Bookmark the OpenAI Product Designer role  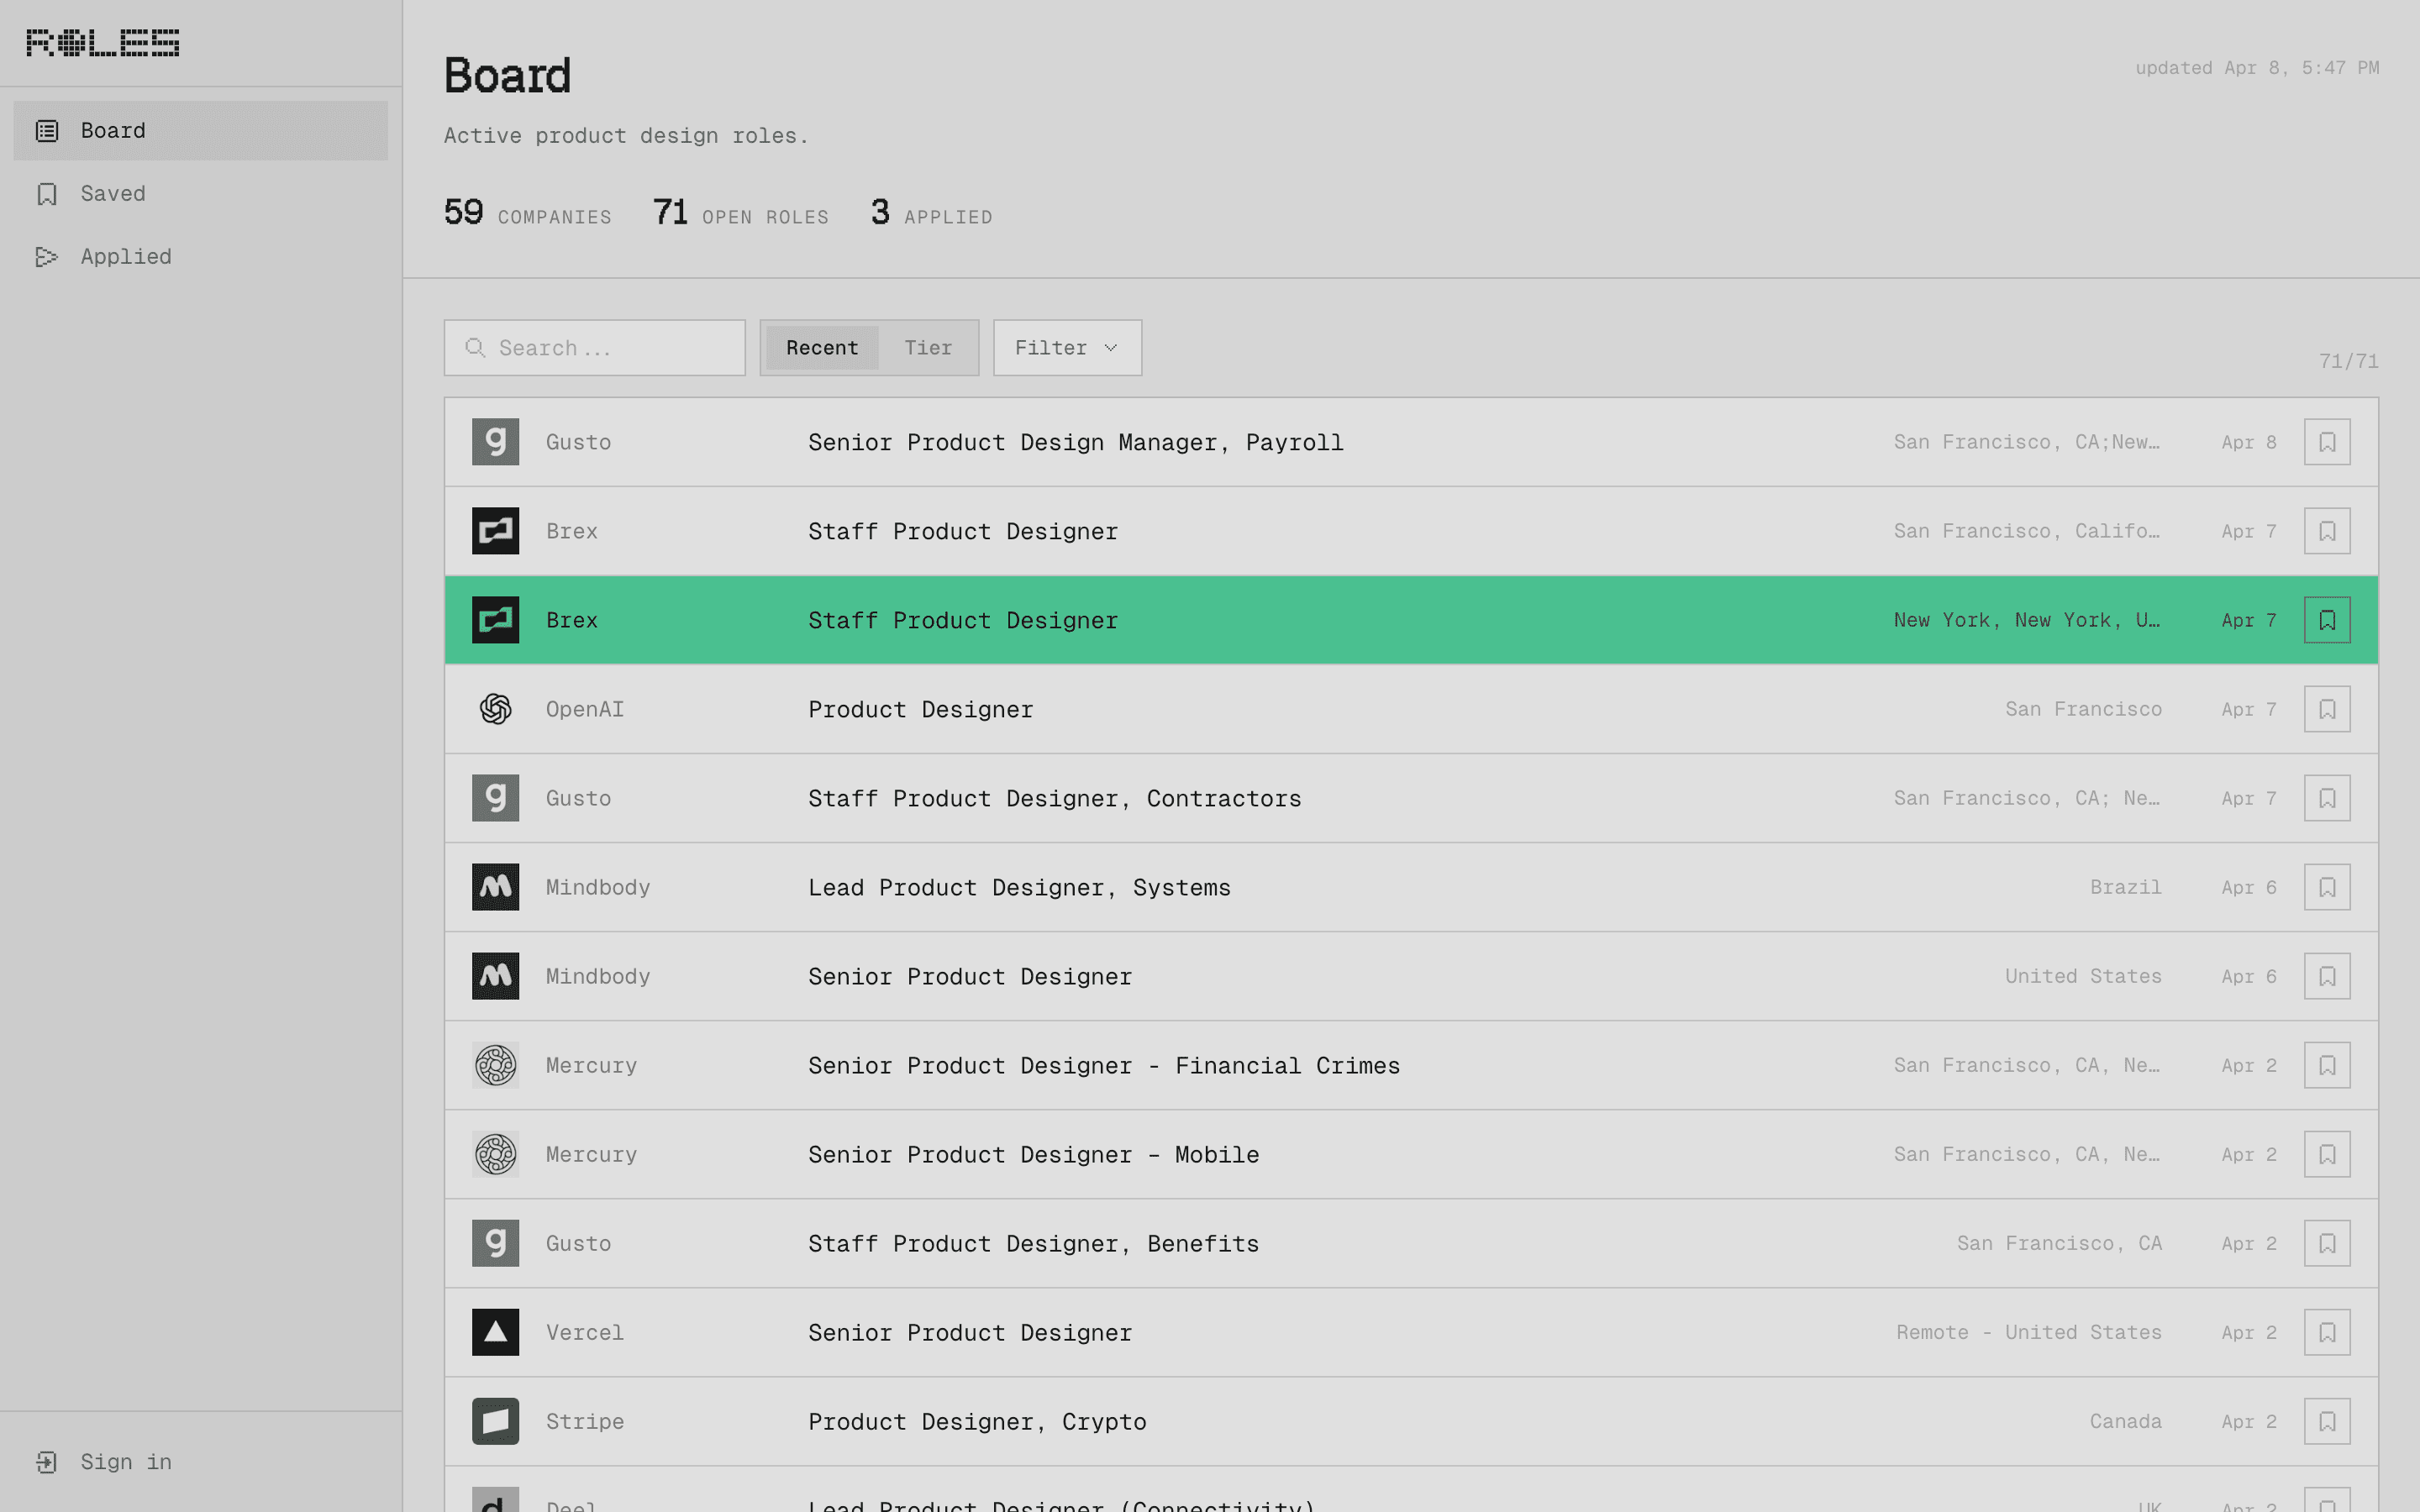(x=2326, y=709)
